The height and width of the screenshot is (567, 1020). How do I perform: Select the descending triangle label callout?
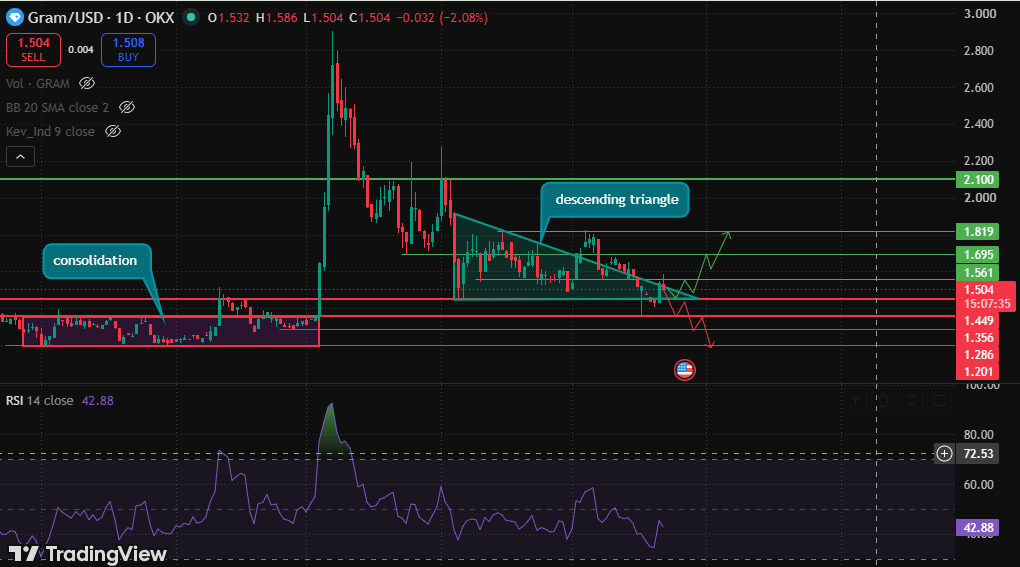615,200
